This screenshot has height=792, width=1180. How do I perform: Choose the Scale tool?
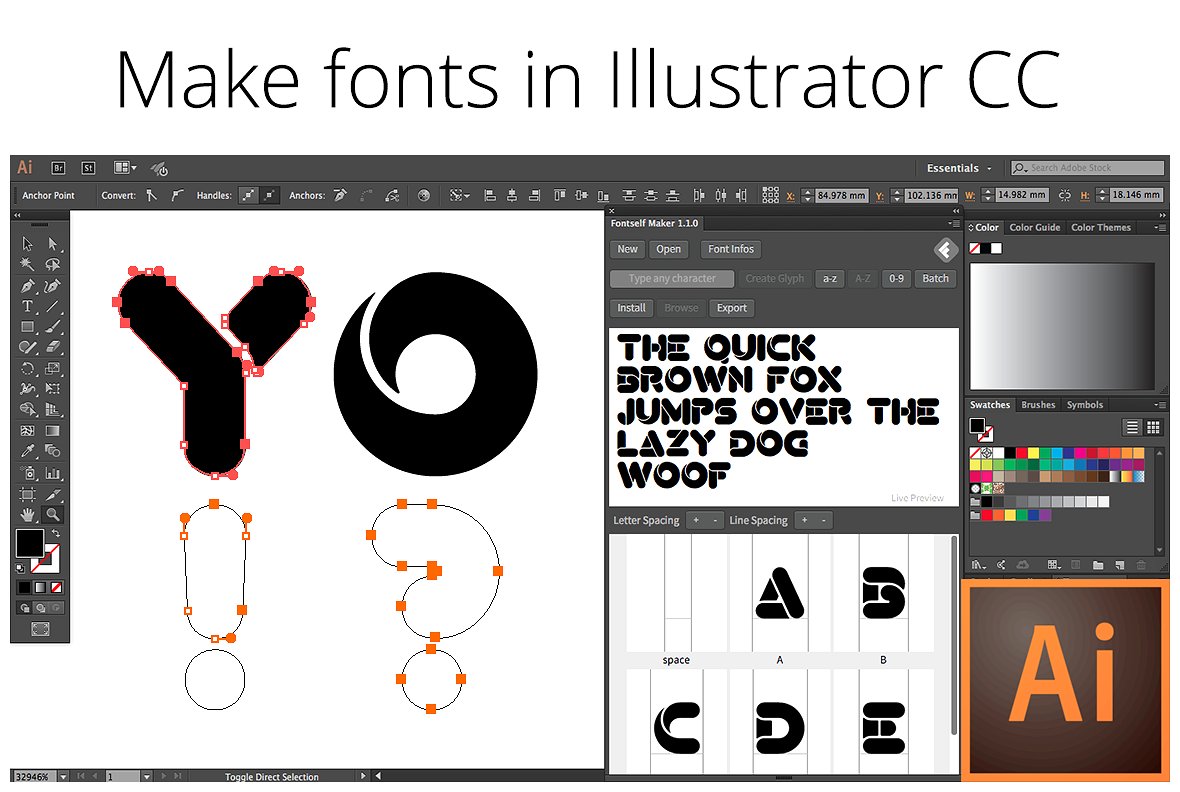[52, 368]
